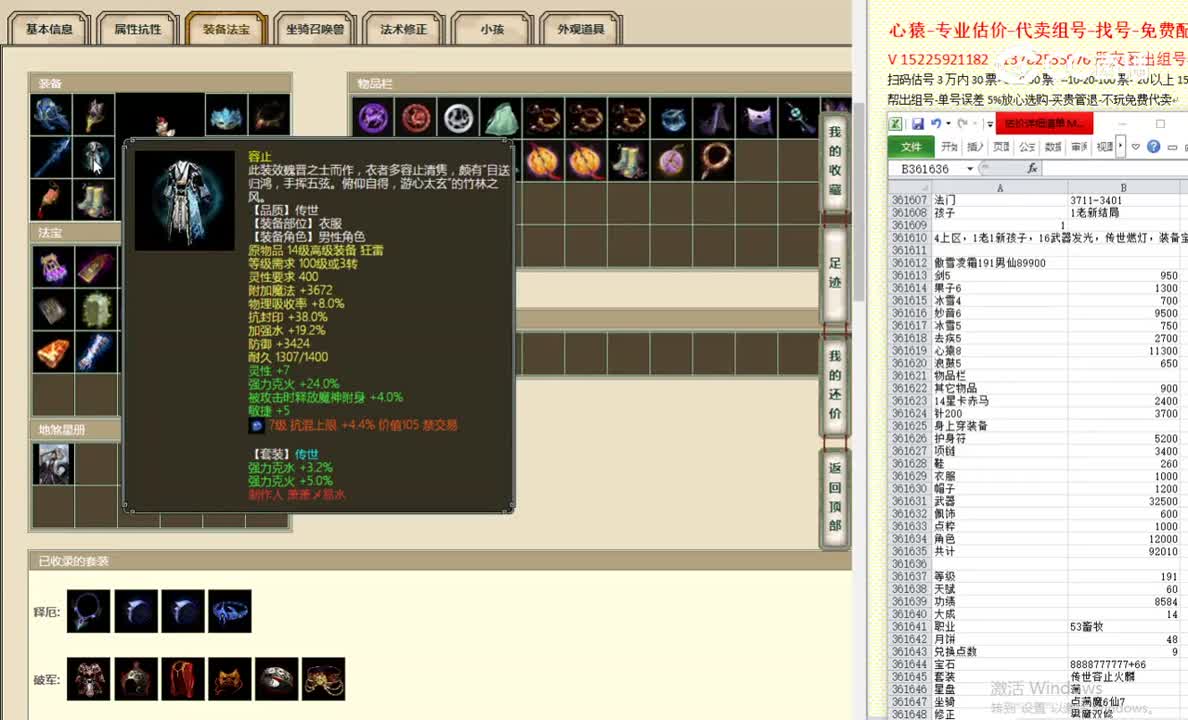Open Excel's 文件 menu
Image resolution: width=1188 pixels, height=720 pixels.
[911, 145]
